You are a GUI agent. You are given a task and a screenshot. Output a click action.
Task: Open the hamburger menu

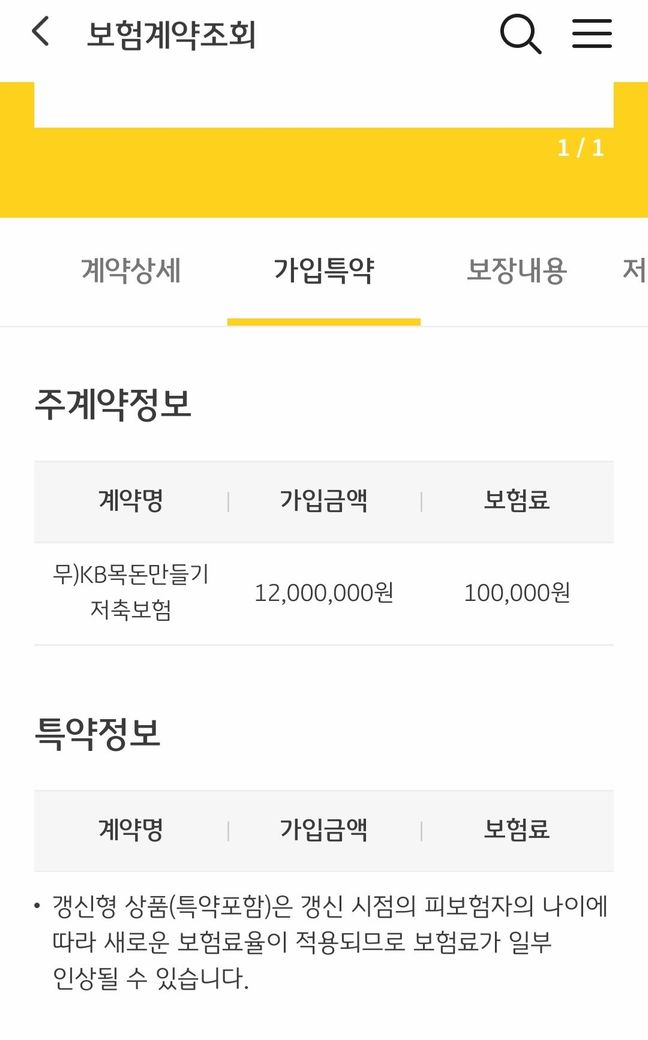(x=591, y=34)
